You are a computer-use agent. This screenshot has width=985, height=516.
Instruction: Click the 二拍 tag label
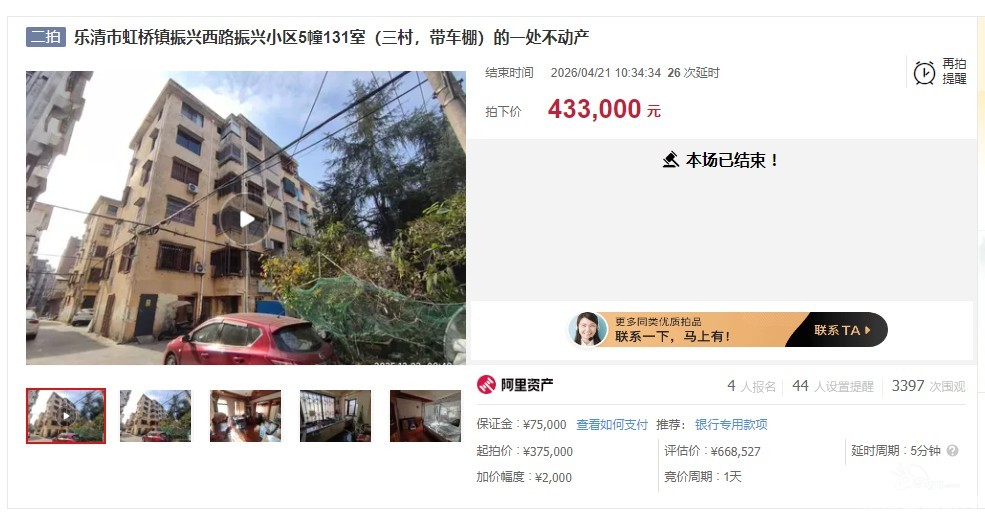[46, 37]
